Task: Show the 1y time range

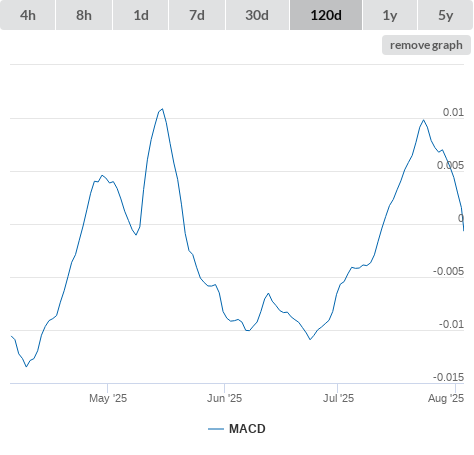Action: [x=390, y=15]
